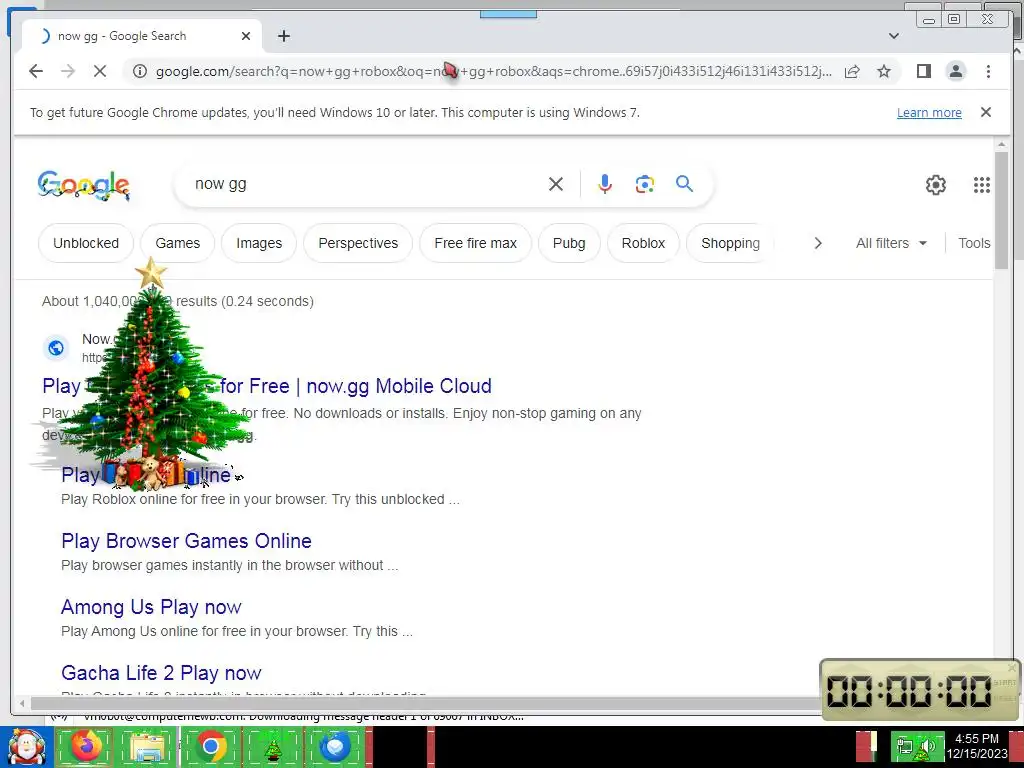Click the now.gg globe favicon
The height and width of the screenshot is (768, 1024).
(x=56, y=347)
